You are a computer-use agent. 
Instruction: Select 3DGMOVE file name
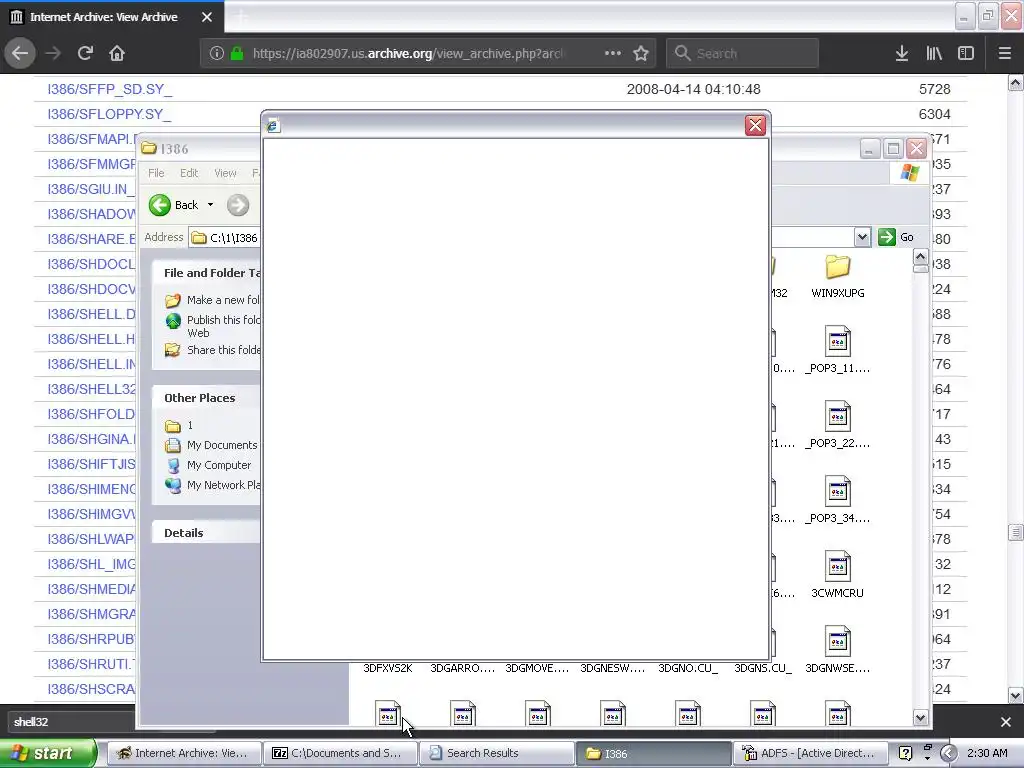tap(537, 668)
